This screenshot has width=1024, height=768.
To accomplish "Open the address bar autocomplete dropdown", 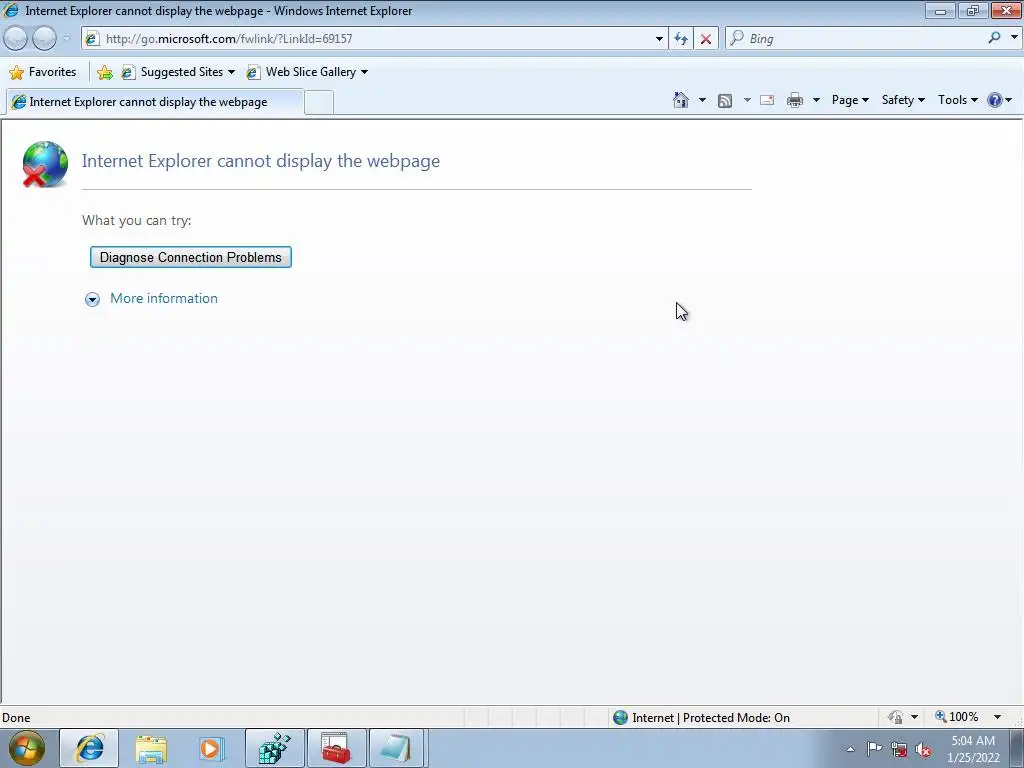I will (x=659, y=39).
